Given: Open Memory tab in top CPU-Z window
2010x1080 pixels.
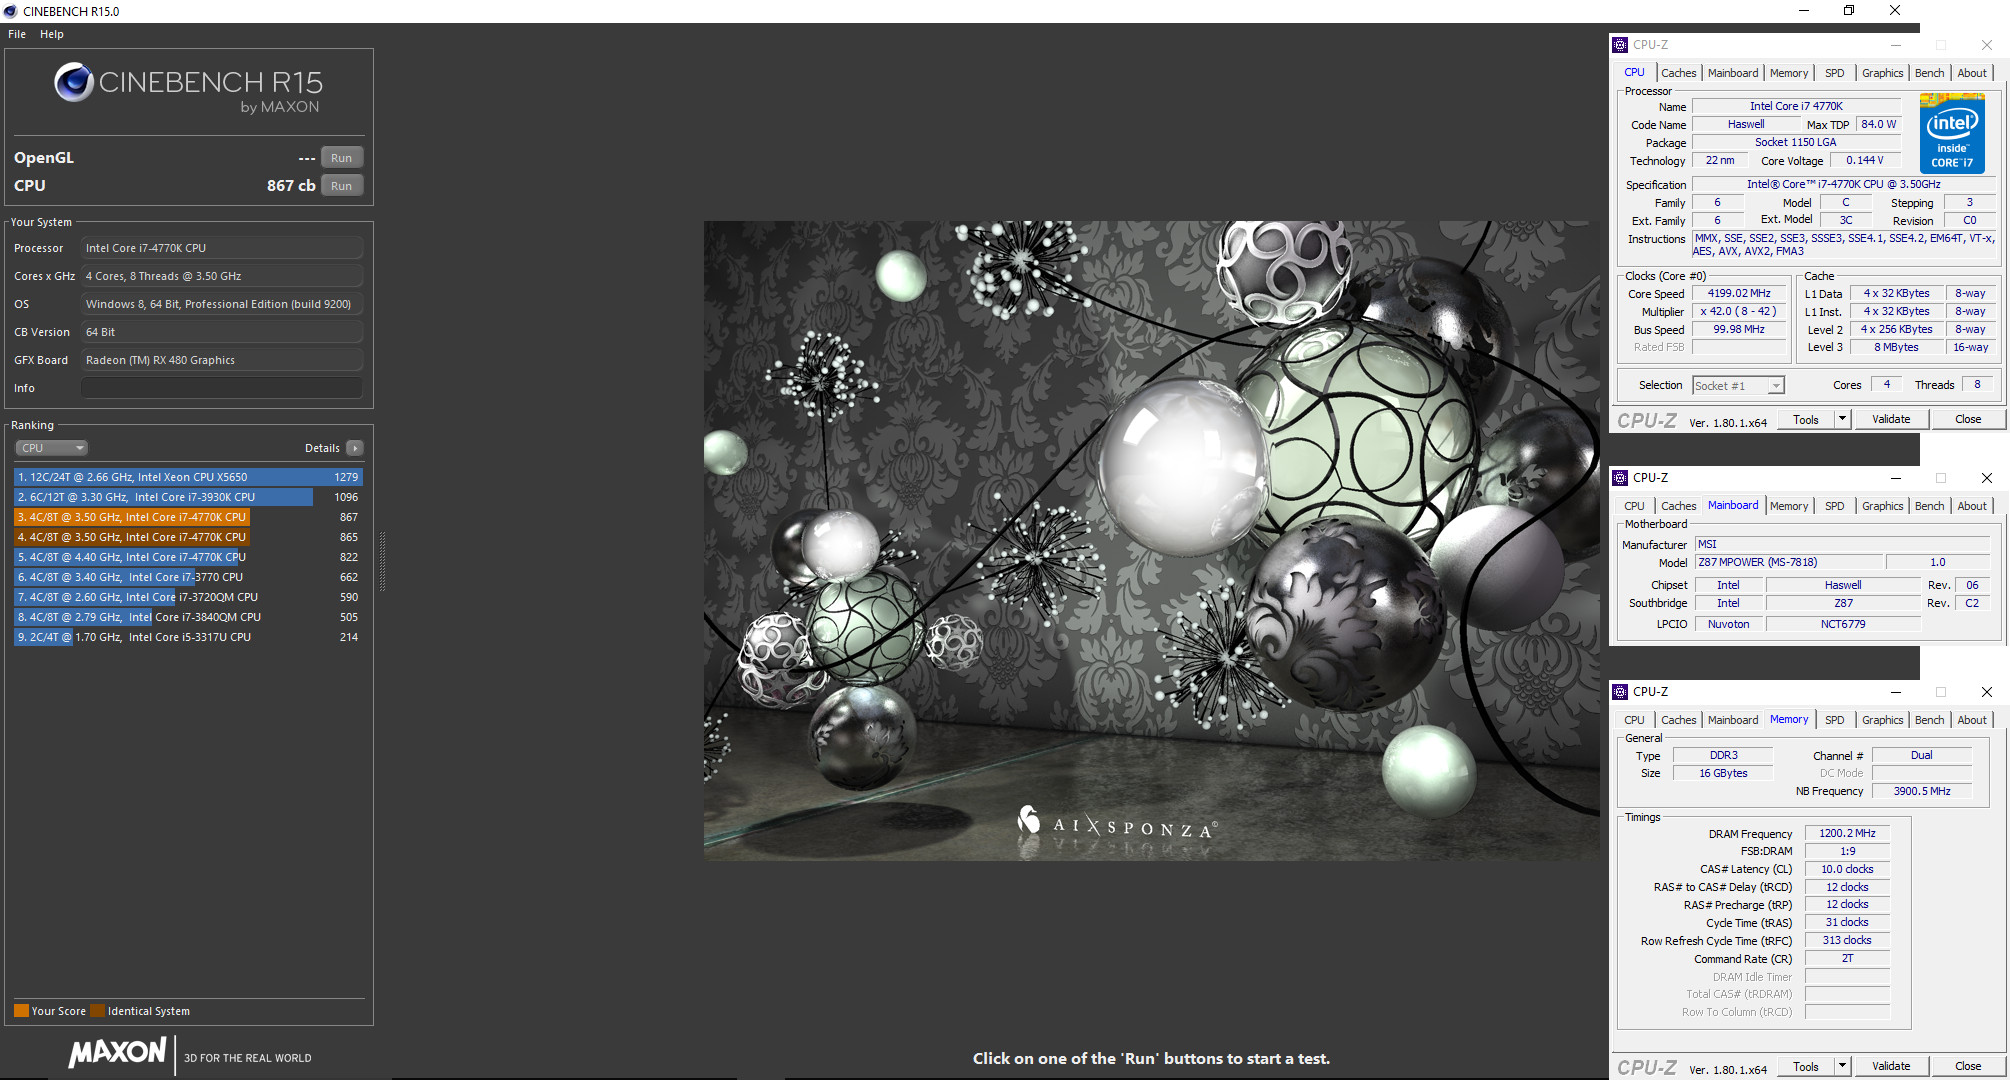Looking at the screenshot, I should pyautogui.click(x=1789, y=73).
